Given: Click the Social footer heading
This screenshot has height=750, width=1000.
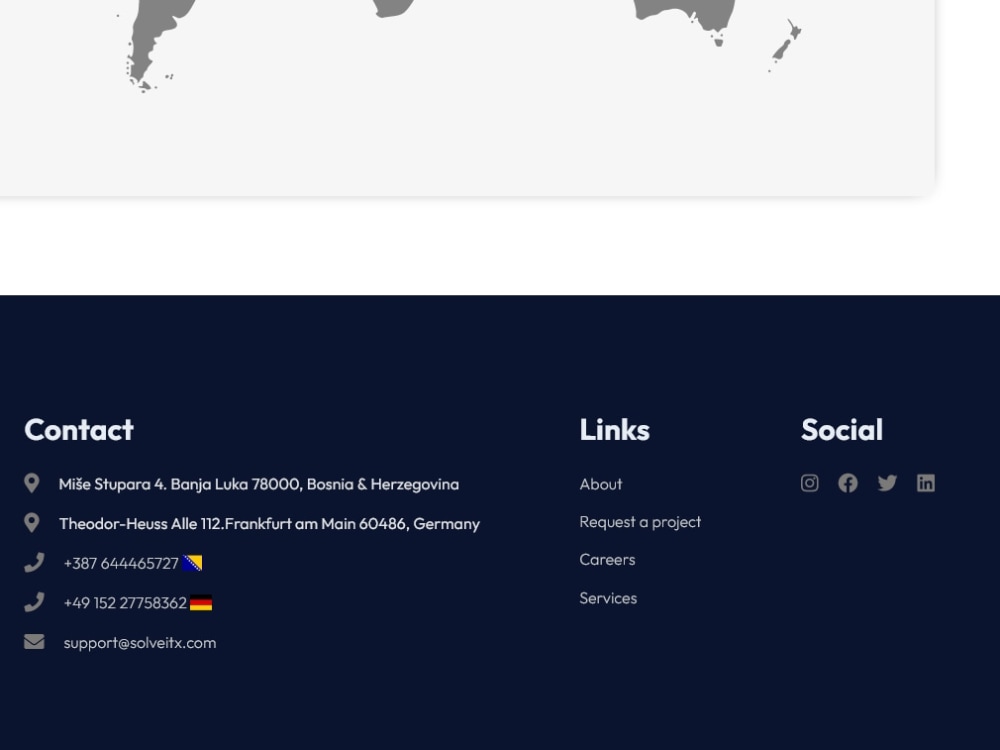Looking at the screenshot, I should point(842,430).
